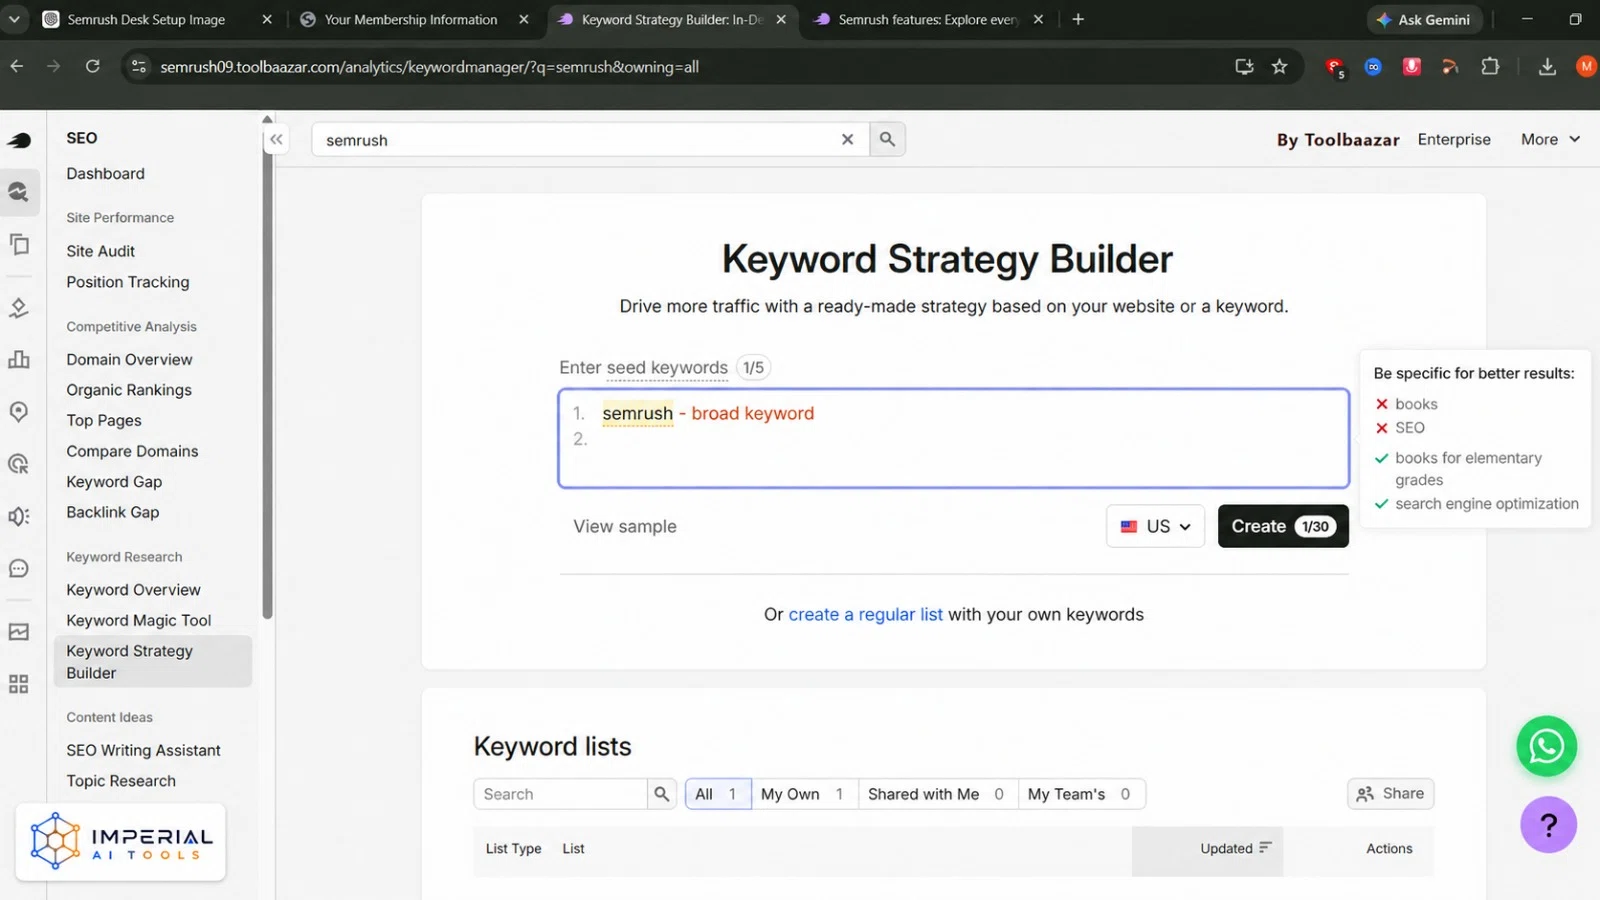
Task: Click inside the seed keywords box
Action: pos(954,438)
